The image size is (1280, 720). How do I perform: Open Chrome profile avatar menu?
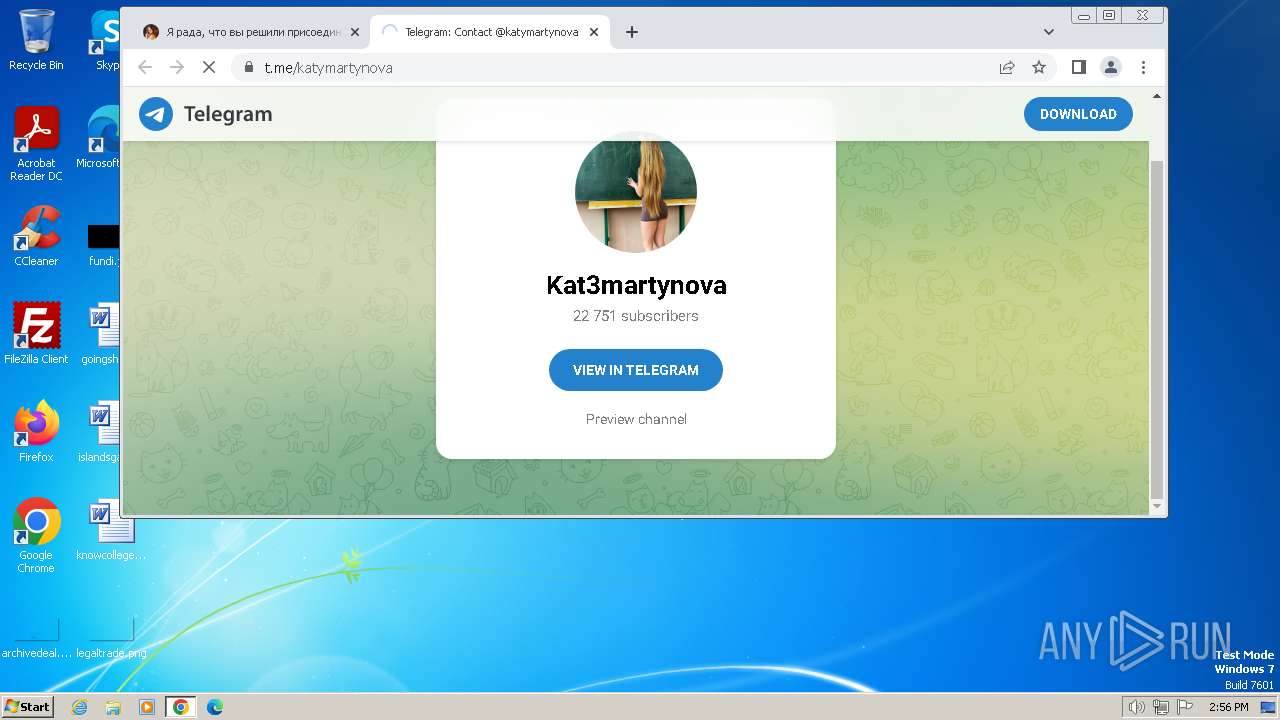(x=1111, y=67)
